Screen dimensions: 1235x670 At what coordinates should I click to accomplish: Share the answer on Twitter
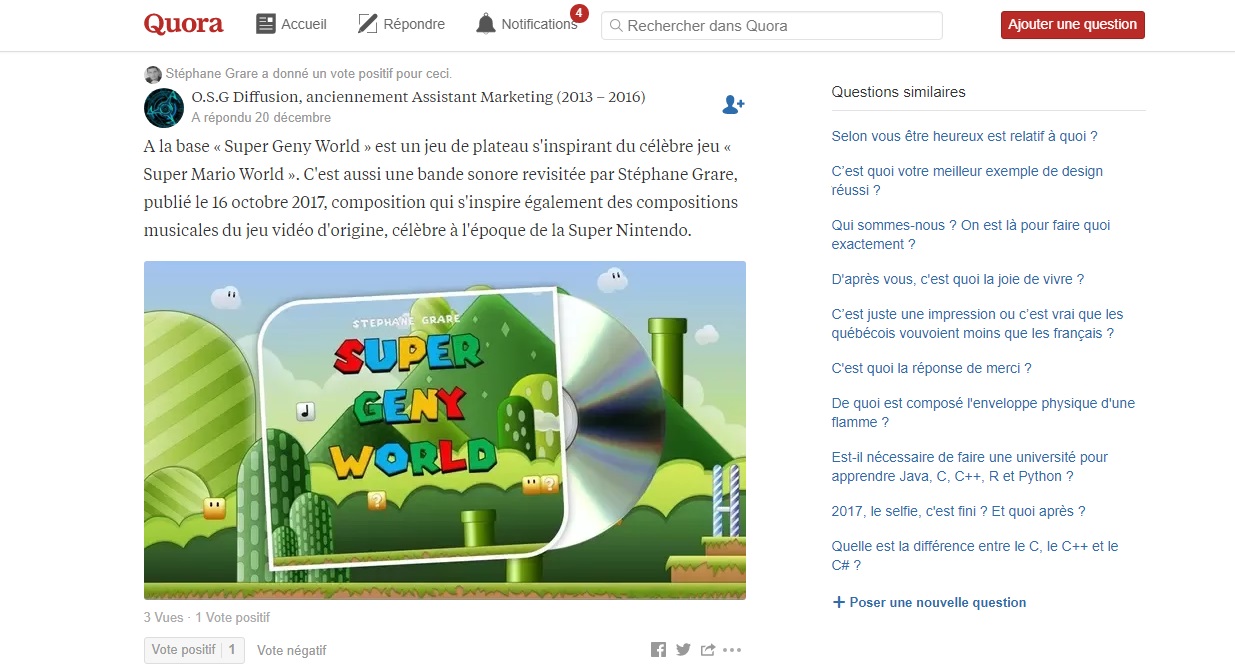(x=683, y=650)
